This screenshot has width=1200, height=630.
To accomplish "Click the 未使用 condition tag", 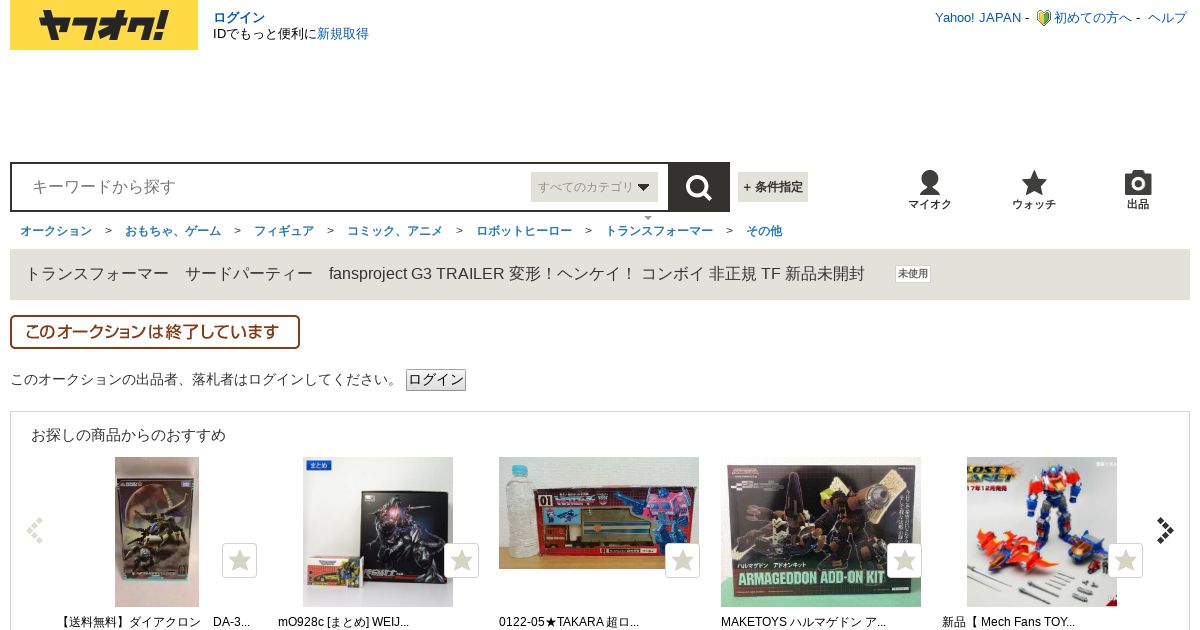I will click(x=913, y=274).
